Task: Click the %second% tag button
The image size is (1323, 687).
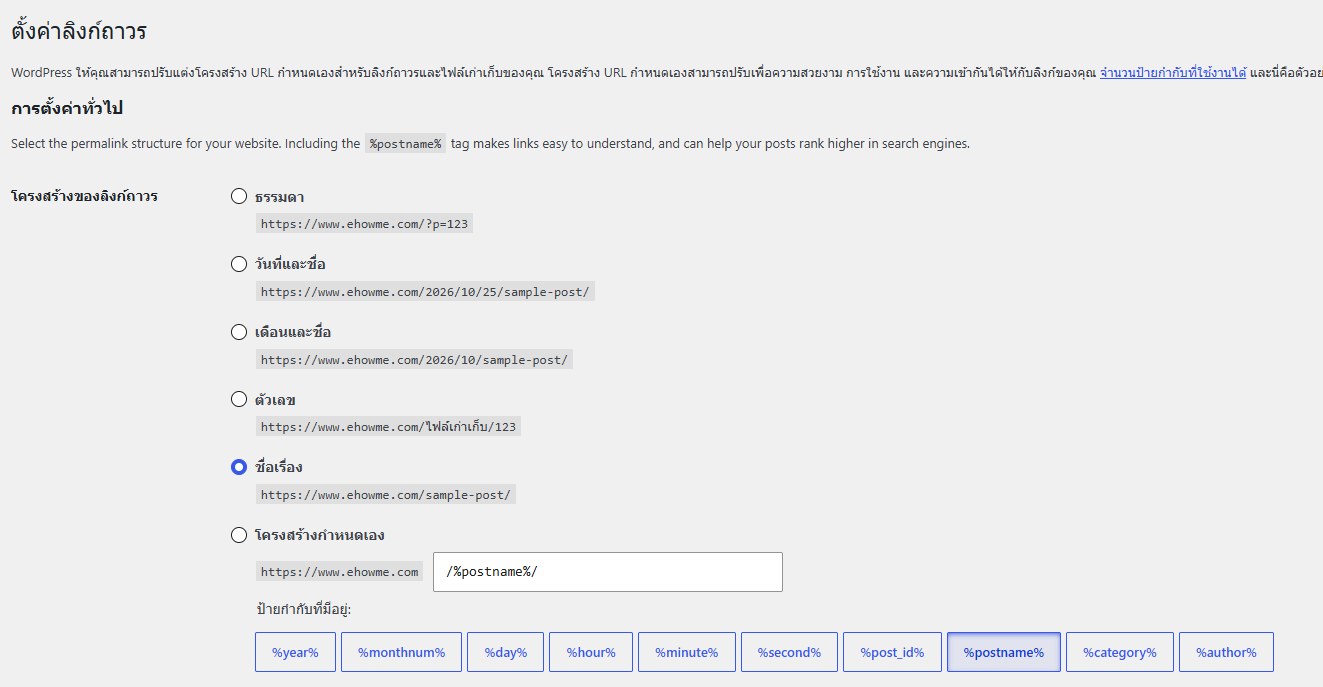Action: [x=789, y=652]
